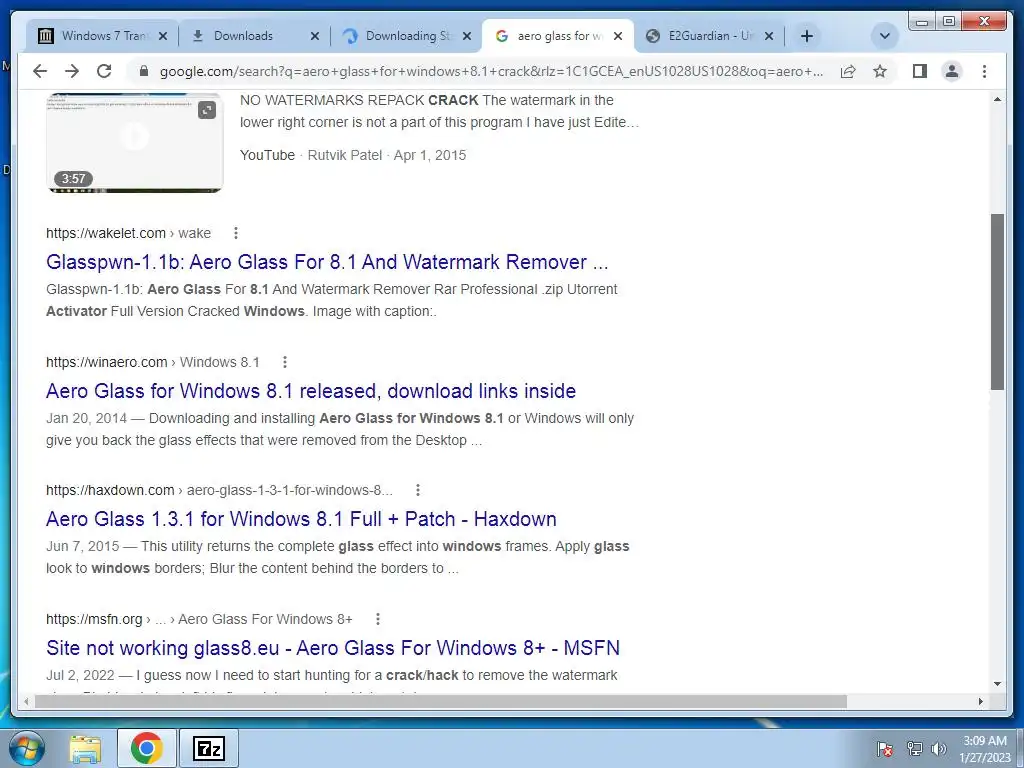Viewport: 1024px width, 768px height.
Task: Open Chrome side panel
Action: [920, 71]
